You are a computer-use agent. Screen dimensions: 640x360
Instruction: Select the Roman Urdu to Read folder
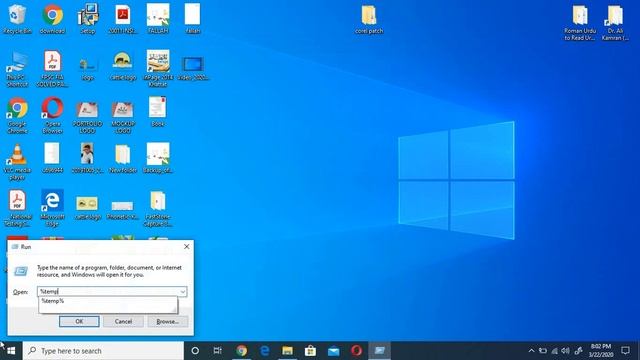tap(580, 23)
